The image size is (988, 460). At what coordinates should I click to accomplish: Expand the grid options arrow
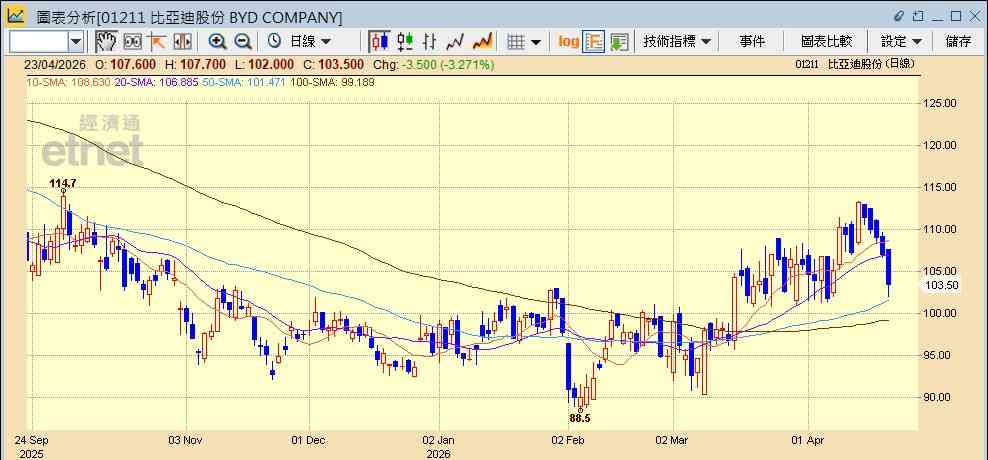[x=536, y=42]
